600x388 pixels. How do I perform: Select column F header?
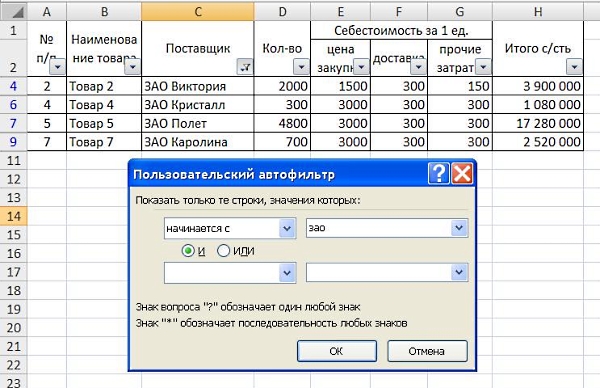(x=399, y=12)
